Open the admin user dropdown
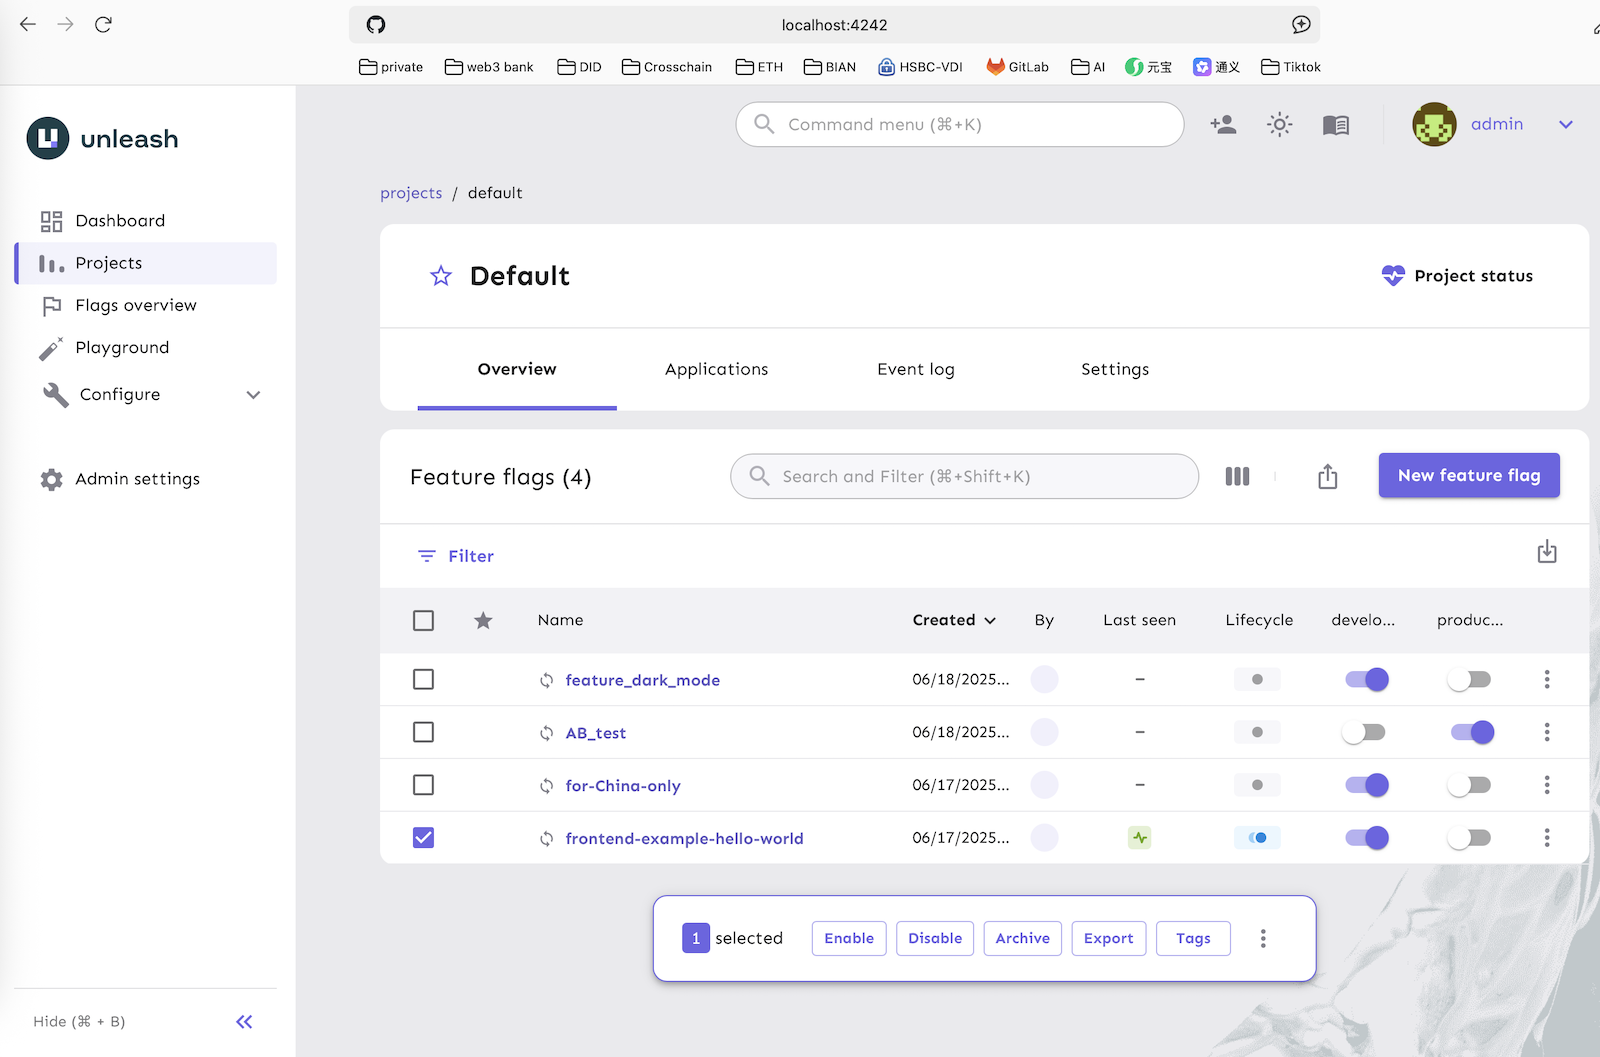Image resolution: width=1600 pixels, height=1057 pixels. (1565, 125)
